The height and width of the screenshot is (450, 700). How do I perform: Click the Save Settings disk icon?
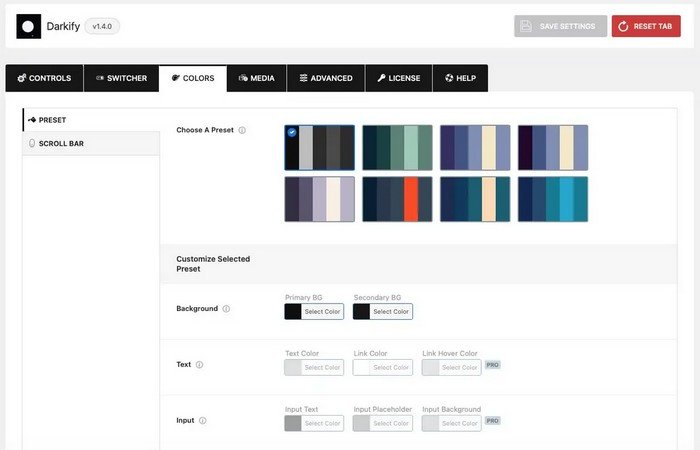(x=526, y=26)
